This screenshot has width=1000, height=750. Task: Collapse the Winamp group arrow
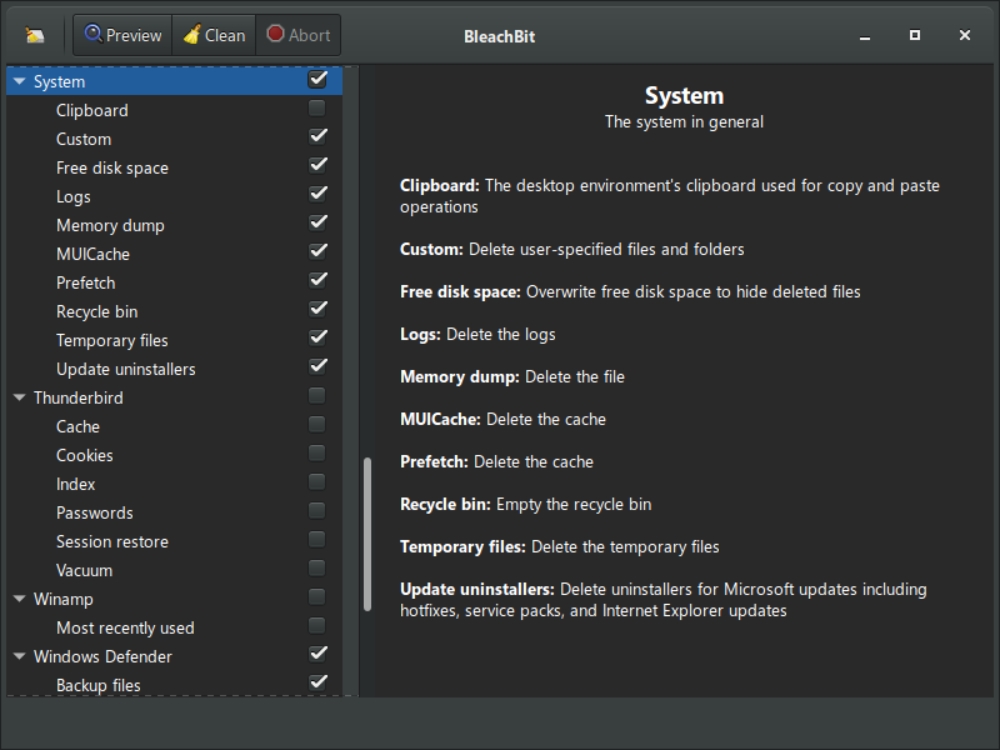pyautogui.click(x=20, y=600)
